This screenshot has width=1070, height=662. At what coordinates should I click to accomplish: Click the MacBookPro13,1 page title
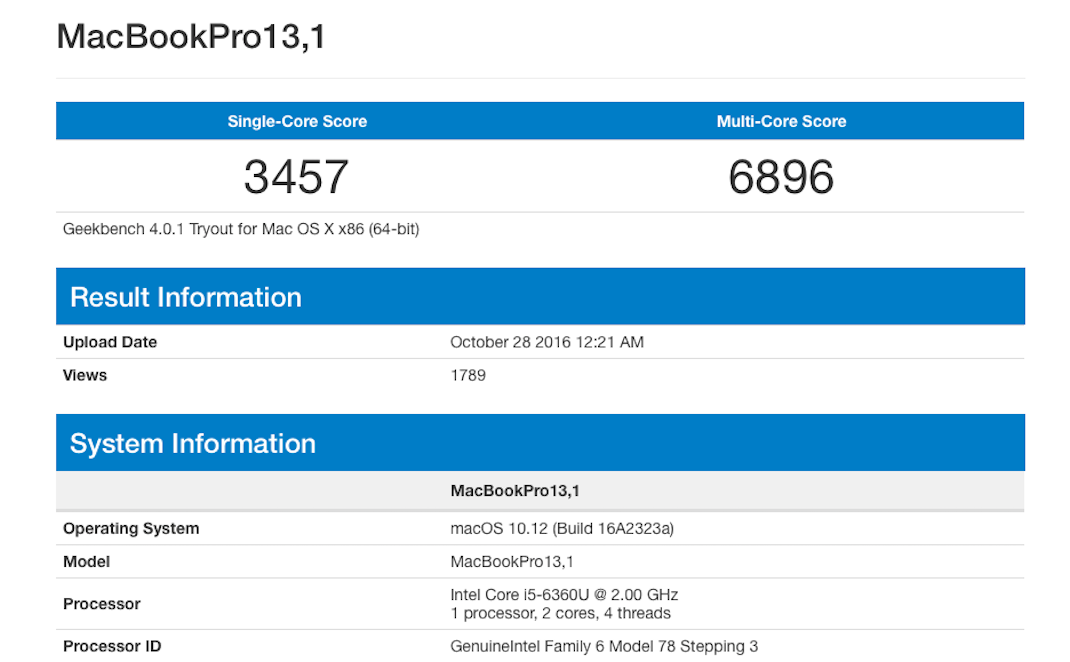click(191, 37)
